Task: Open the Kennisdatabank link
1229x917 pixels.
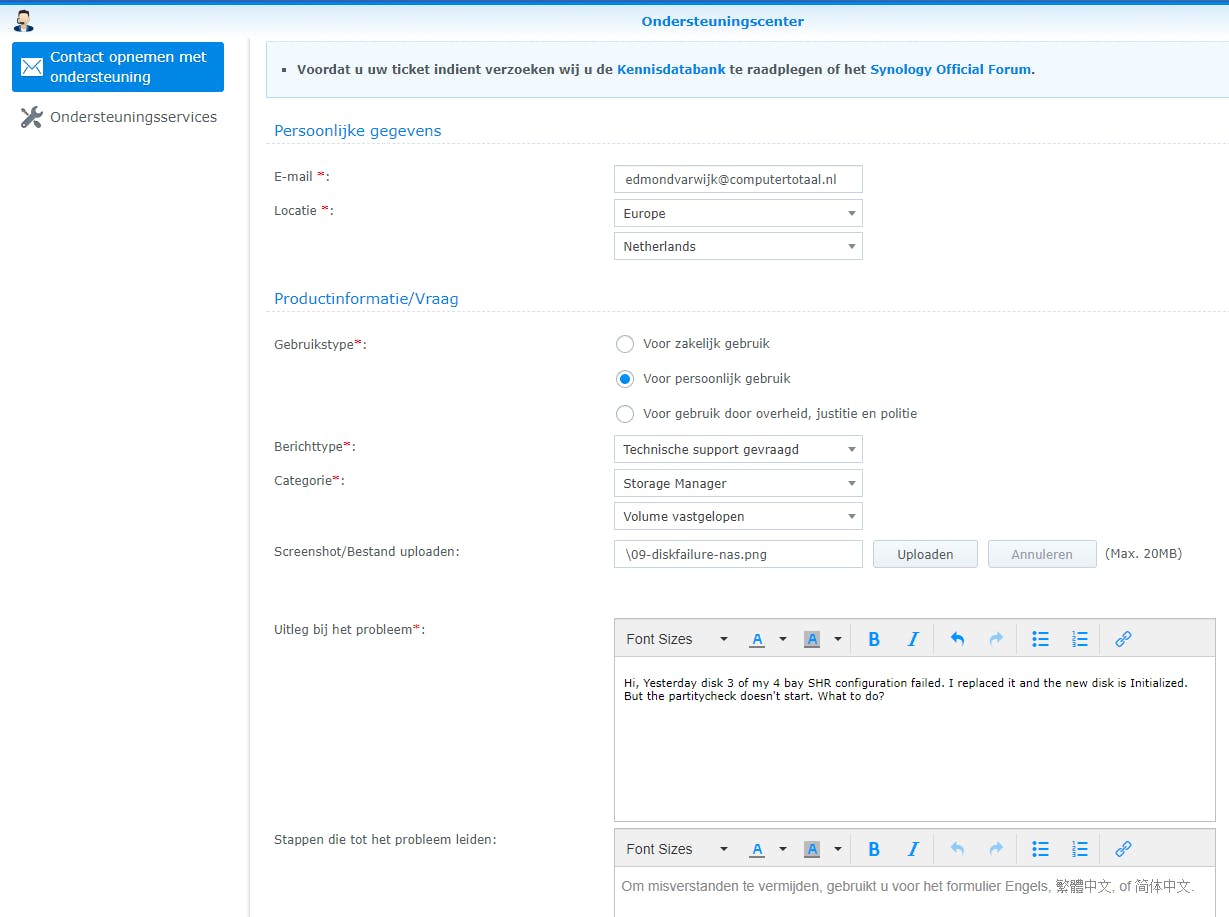Action: 671,70
